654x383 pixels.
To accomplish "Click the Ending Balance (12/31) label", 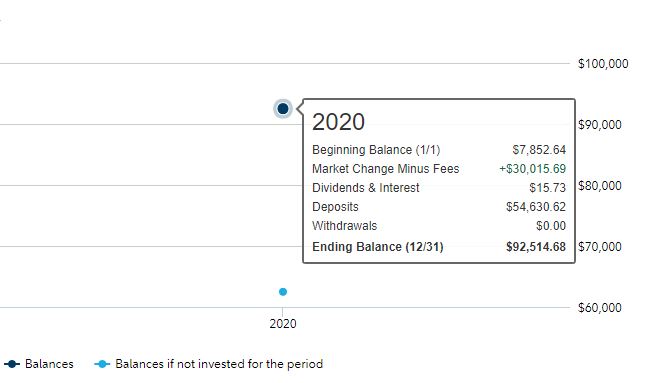I will [x=377, y=247].
